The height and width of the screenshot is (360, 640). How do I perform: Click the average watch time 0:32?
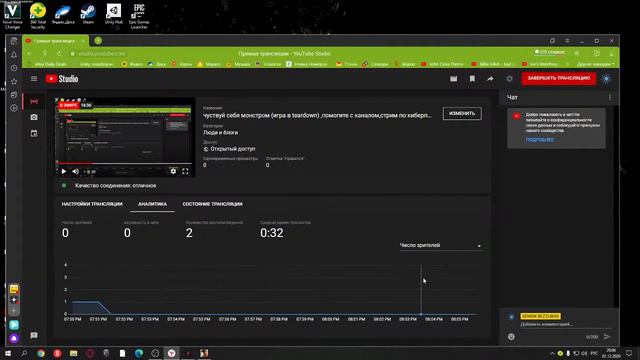[x=271, y=233]
